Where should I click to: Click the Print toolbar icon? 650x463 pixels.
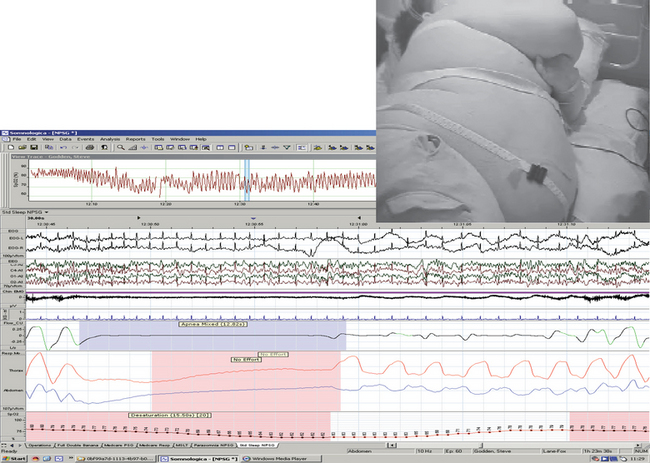90,147
